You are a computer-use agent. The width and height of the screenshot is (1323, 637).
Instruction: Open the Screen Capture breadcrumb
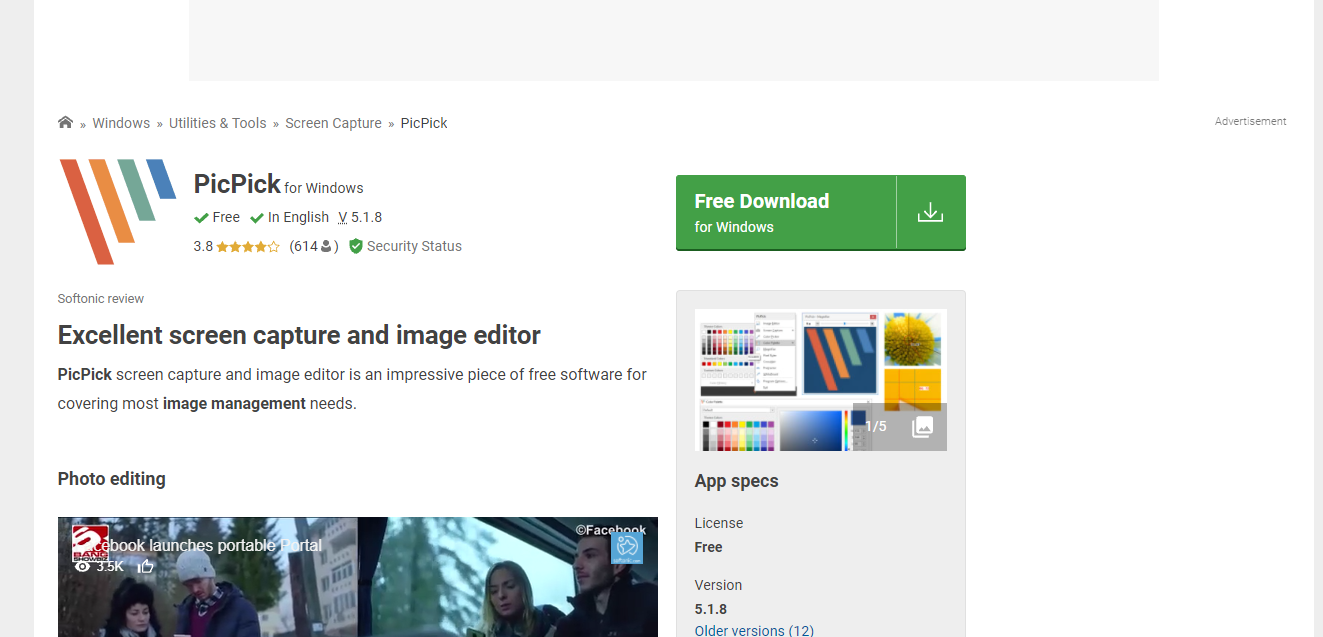pos(333,123)
